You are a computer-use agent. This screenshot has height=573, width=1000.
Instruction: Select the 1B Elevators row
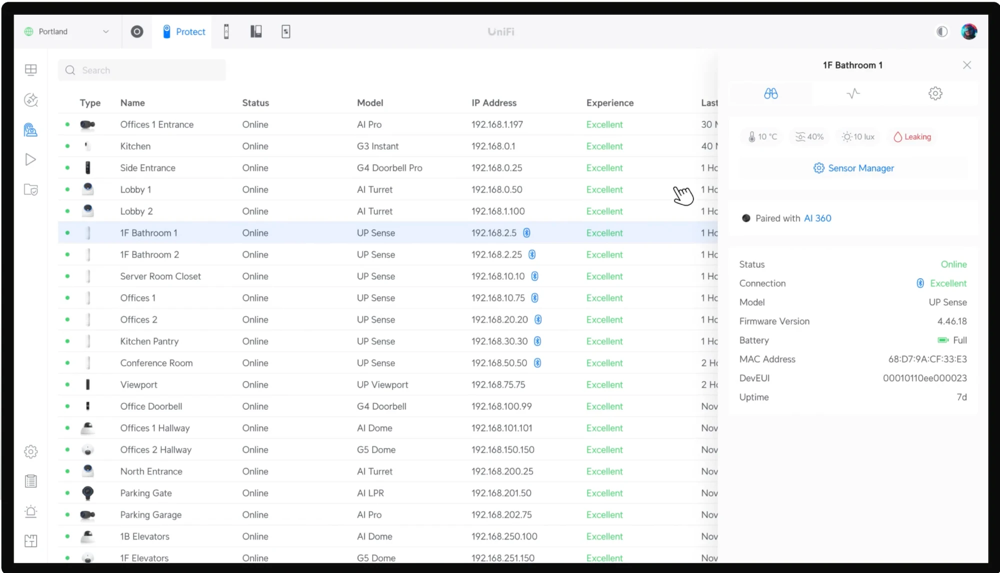(388, 537)
